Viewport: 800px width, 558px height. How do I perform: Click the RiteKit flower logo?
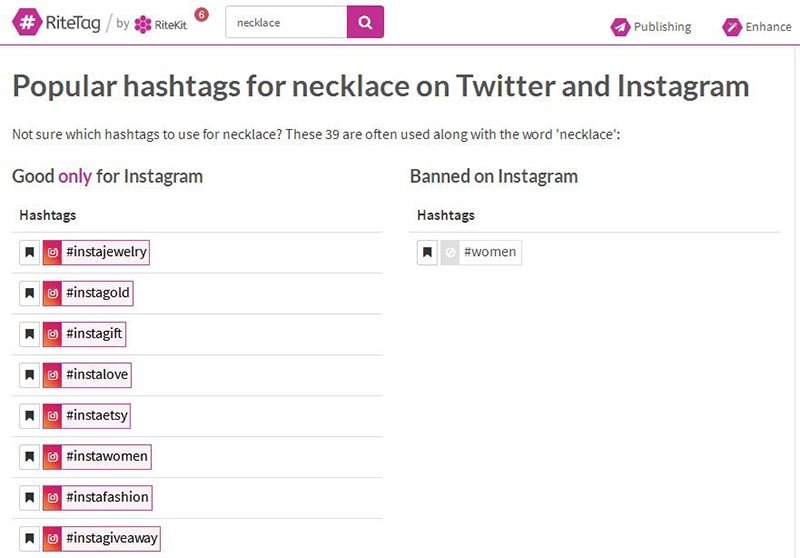[x=143, y=24]
